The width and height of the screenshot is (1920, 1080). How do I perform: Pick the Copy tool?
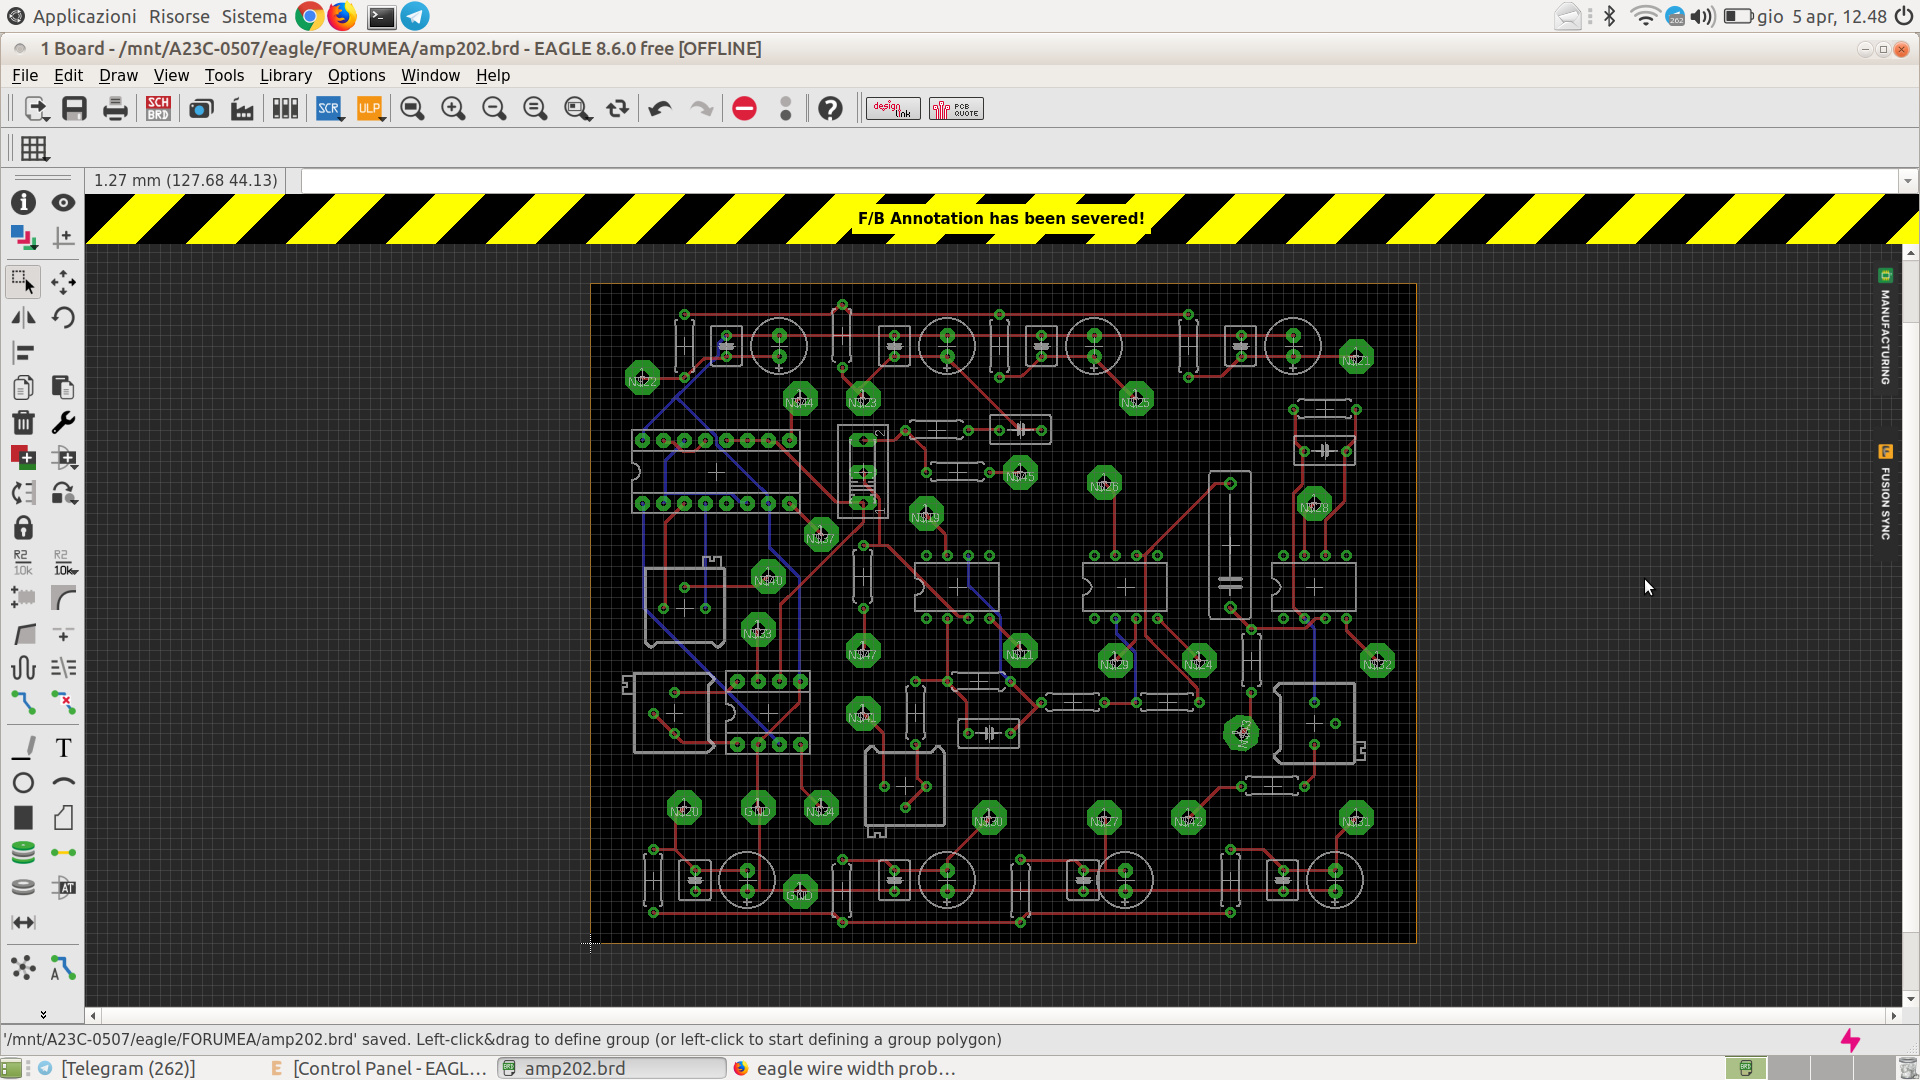coord(23,388)
